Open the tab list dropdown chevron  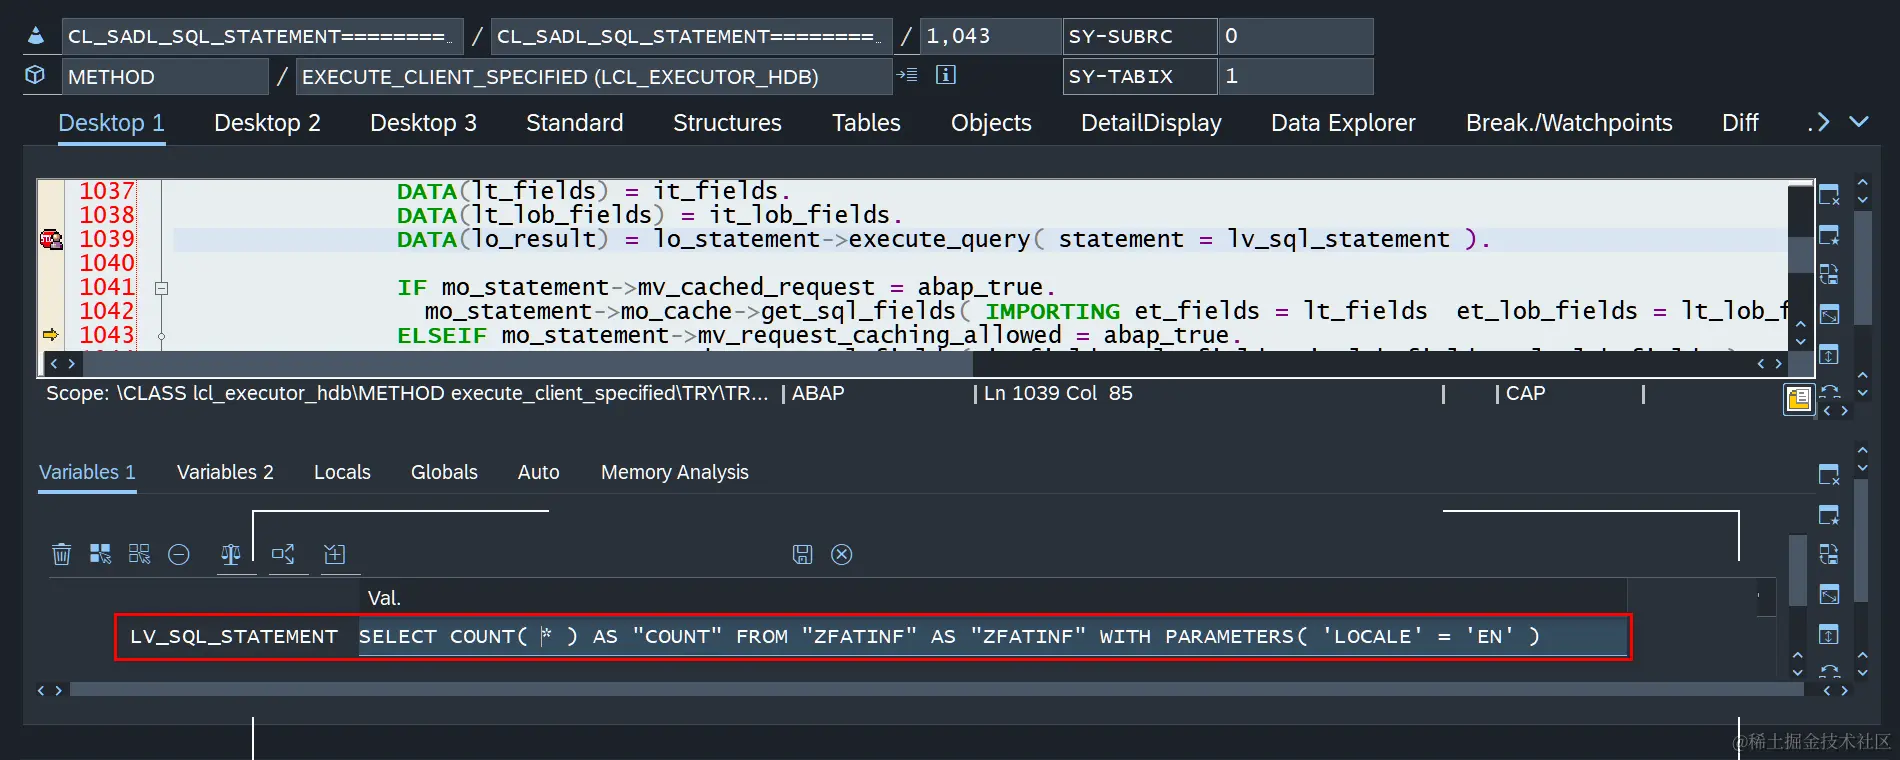(x=1859, y=122)
